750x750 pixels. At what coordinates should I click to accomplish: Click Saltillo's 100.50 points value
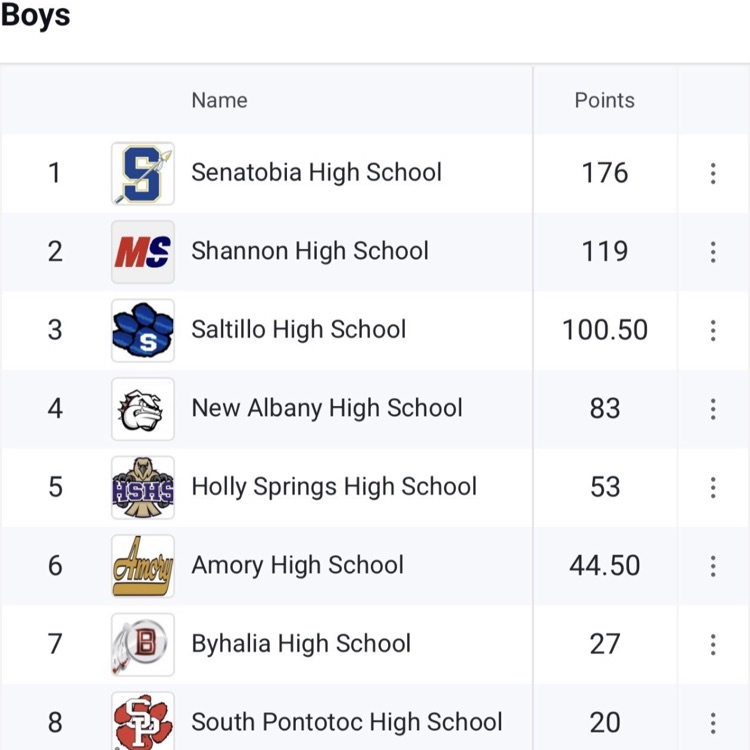click(x=605, y=330)
